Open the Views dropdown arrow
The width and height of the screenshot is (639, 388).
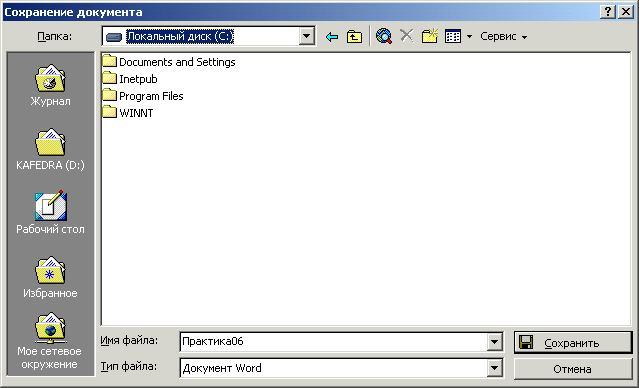click(469, 37)
